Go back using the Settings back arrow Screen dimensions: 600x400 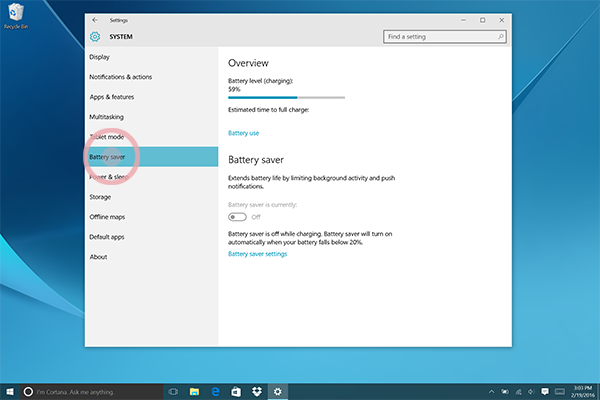95,20
